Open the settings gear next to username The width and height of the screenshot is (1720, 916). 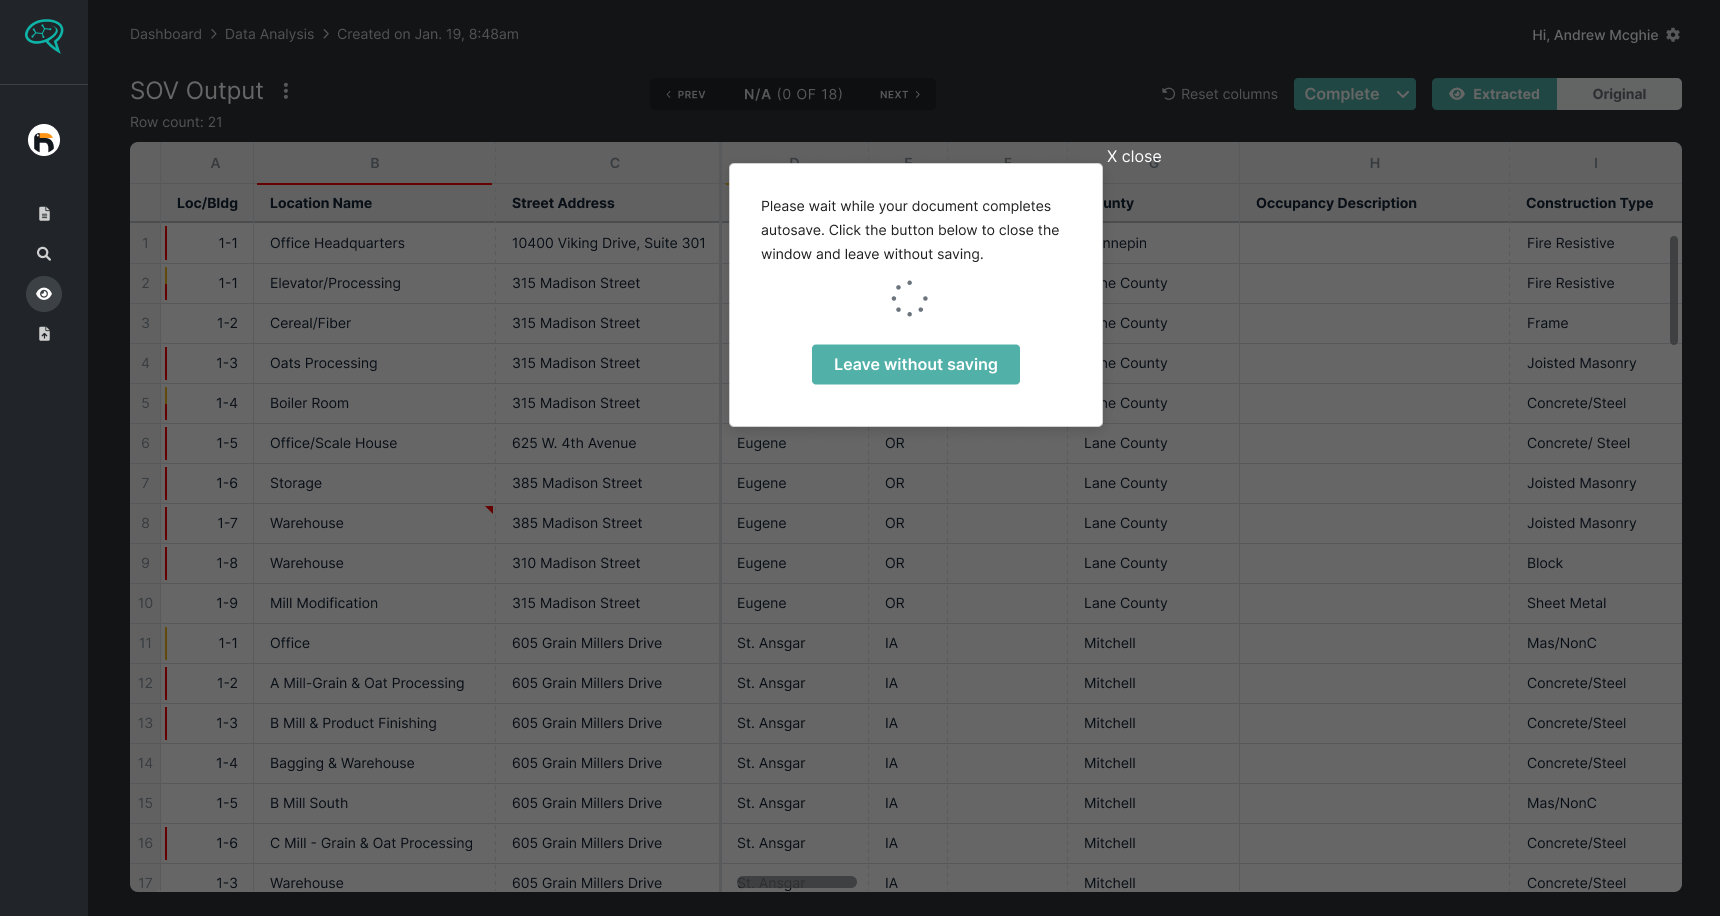1673,35
